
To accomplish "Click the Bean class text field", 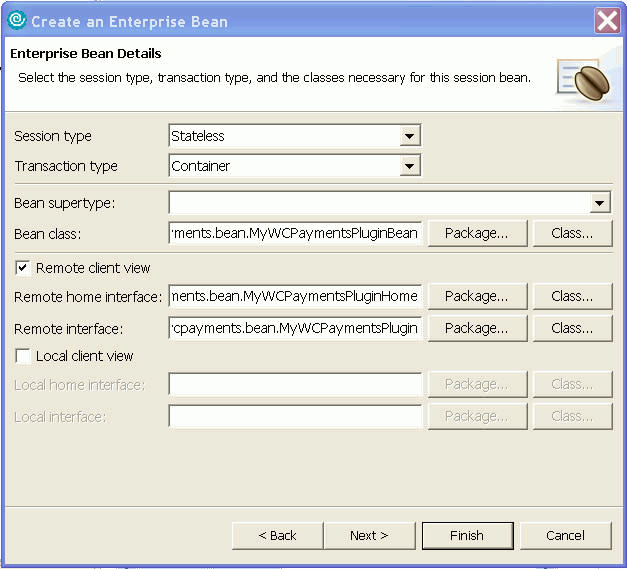I will pos(296,233).
